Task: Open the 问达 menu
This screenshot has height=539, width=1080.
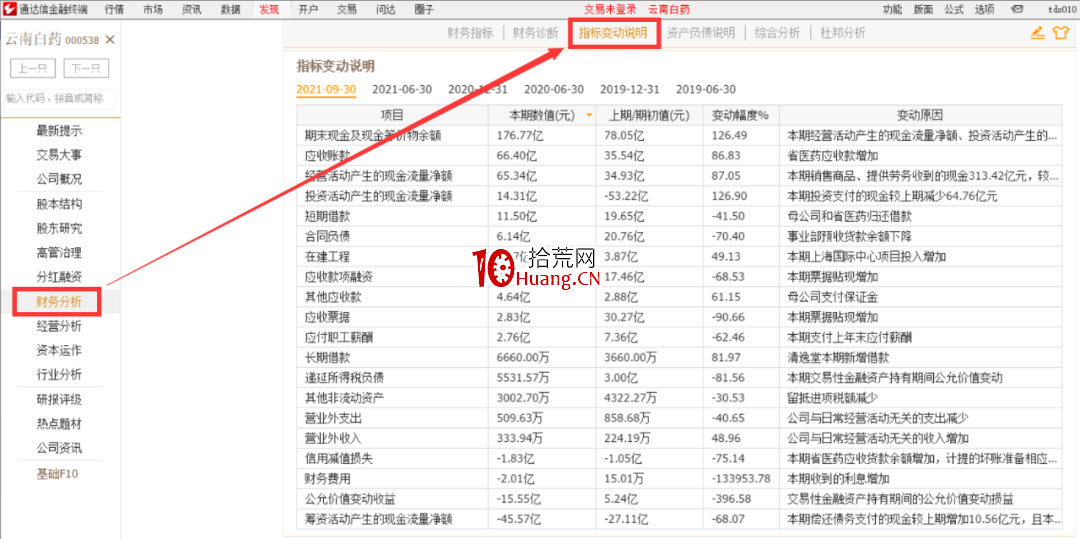Action: tap(386, 10)
